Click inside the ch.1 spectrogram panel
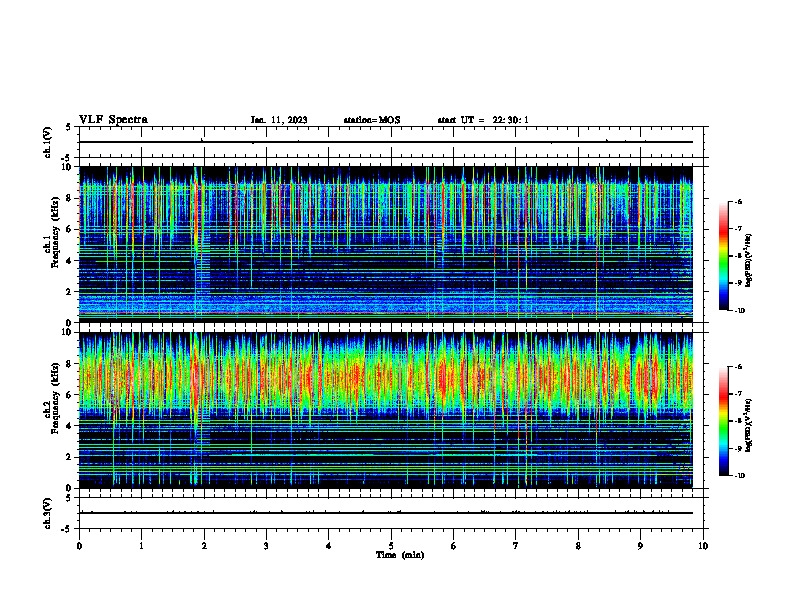Image resolution: width=792 pixels, height=612 pixels. tap(386, 244)
